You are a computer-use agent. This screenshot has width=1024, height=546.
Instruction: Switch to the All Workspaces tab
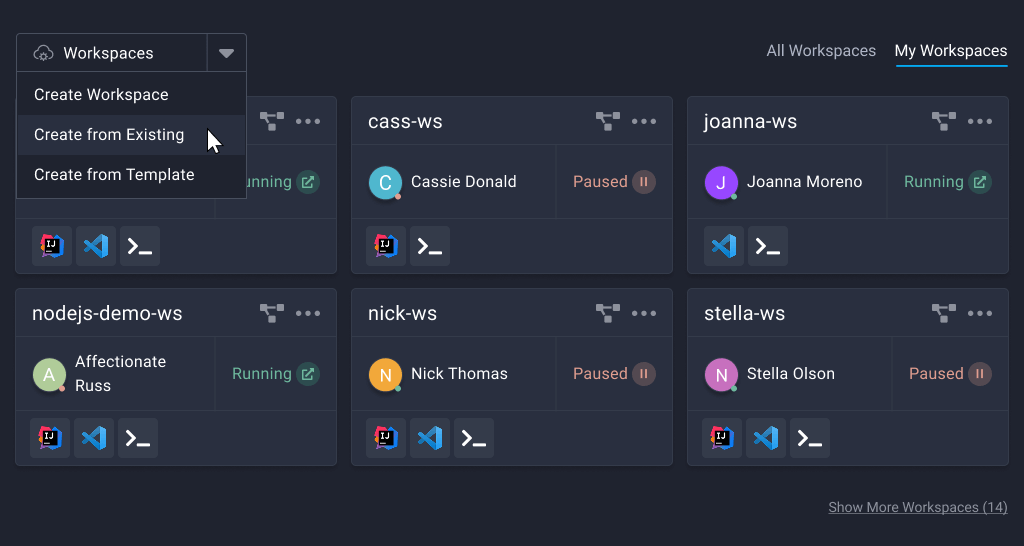tap(821, 51)
